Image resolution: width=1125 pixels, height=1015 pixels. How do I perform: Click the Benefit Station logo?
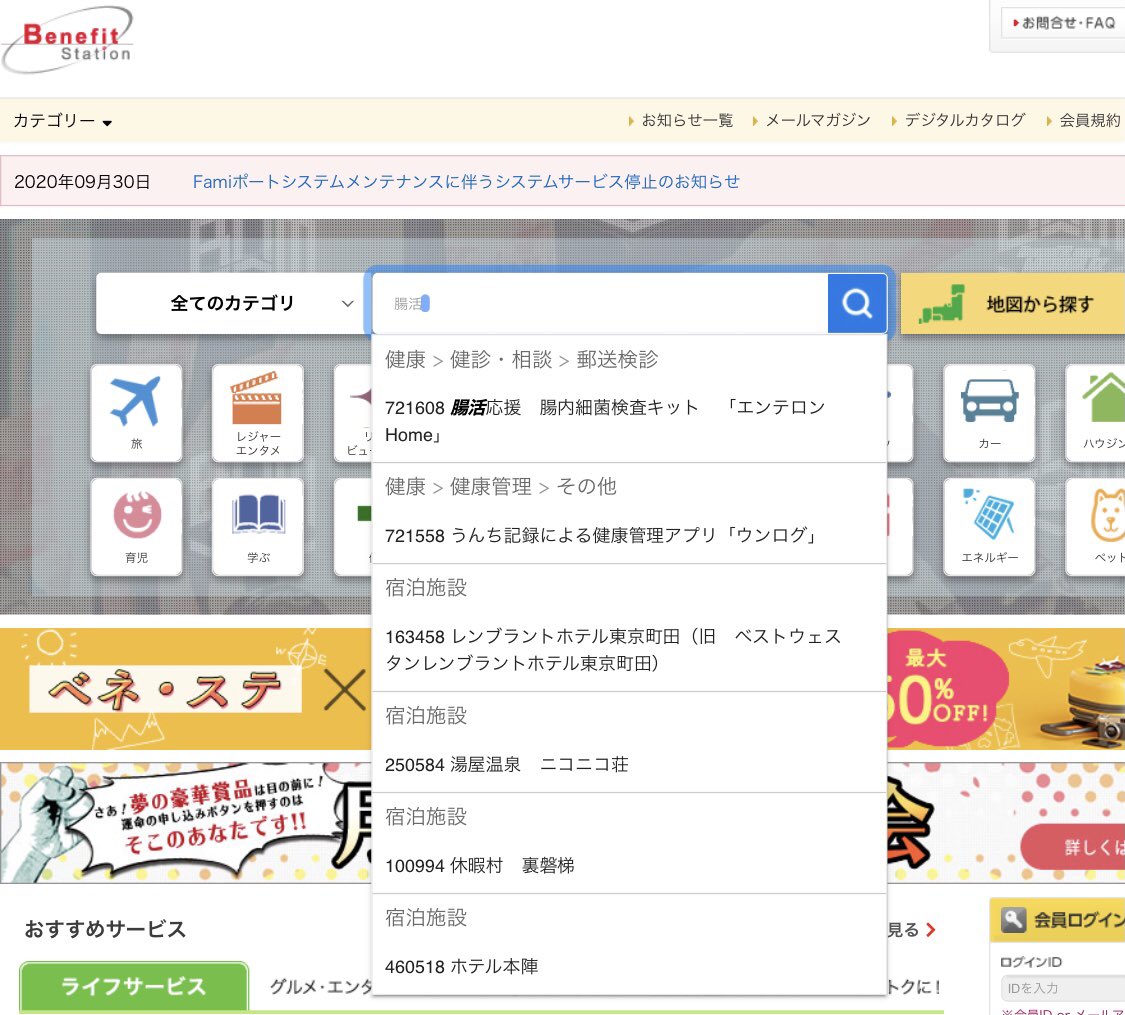(x=67, y=39)
